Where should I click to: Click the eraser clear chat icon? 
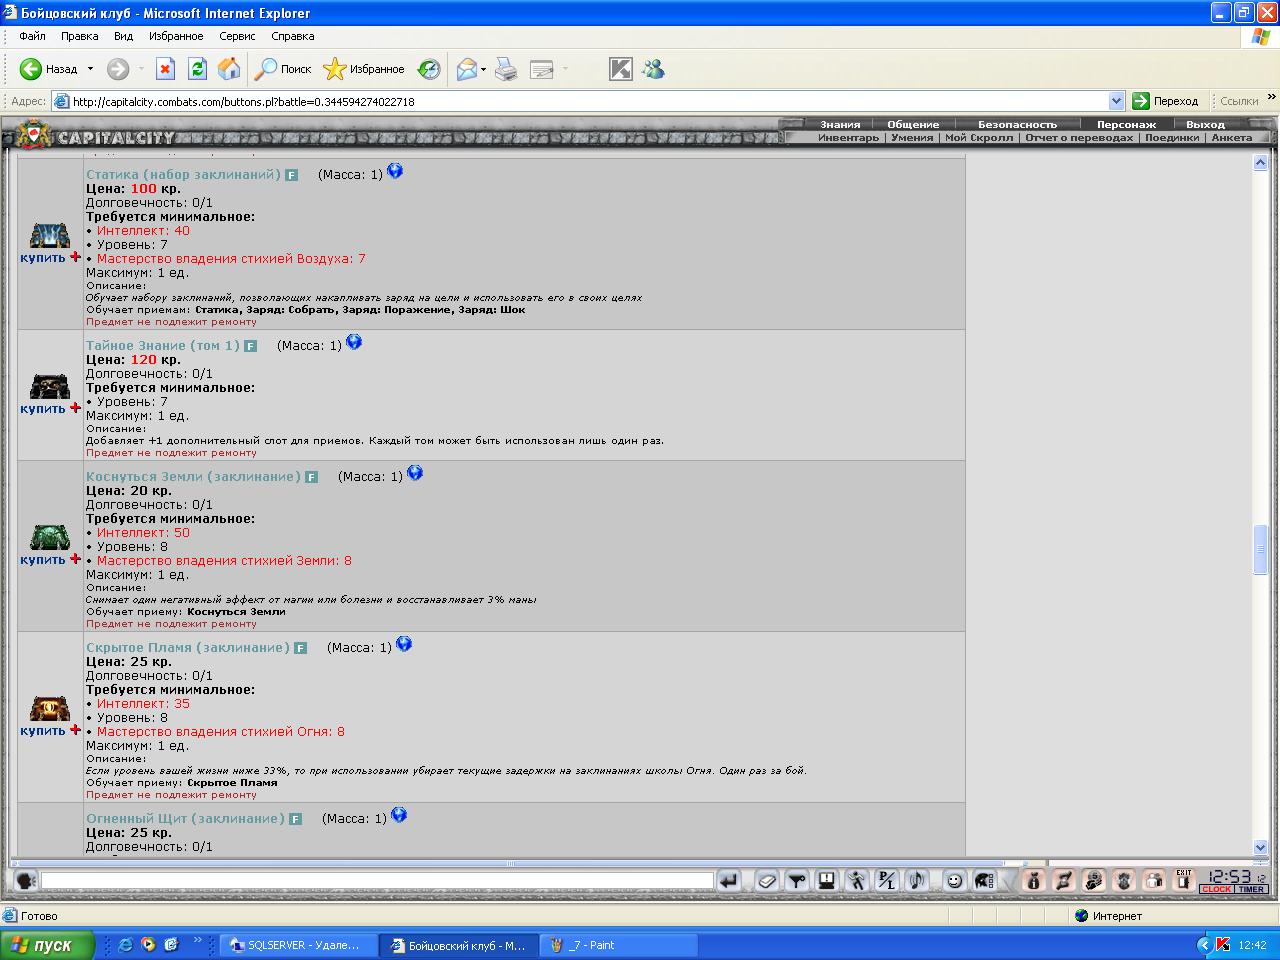tap(767, 881)
